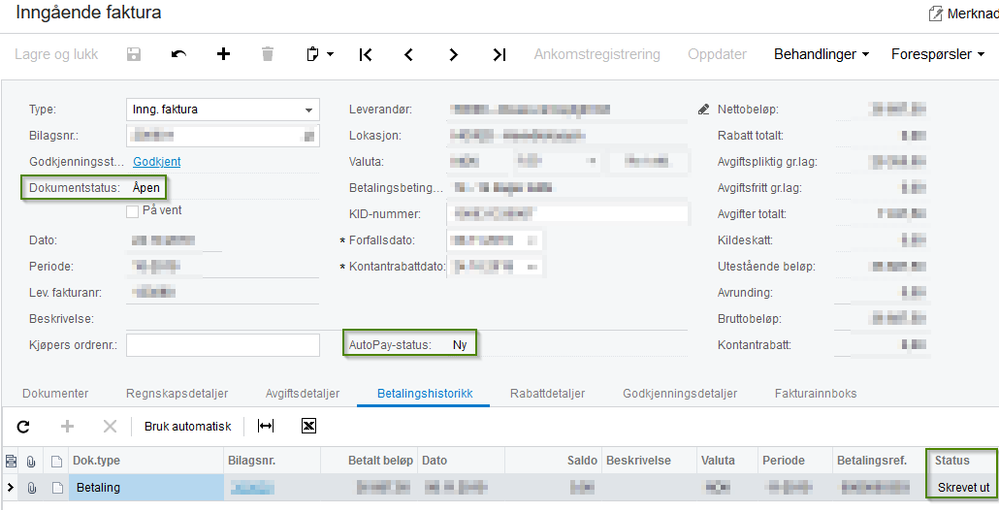Go to the first record
The image size is (999, 510).
(365, 54)
